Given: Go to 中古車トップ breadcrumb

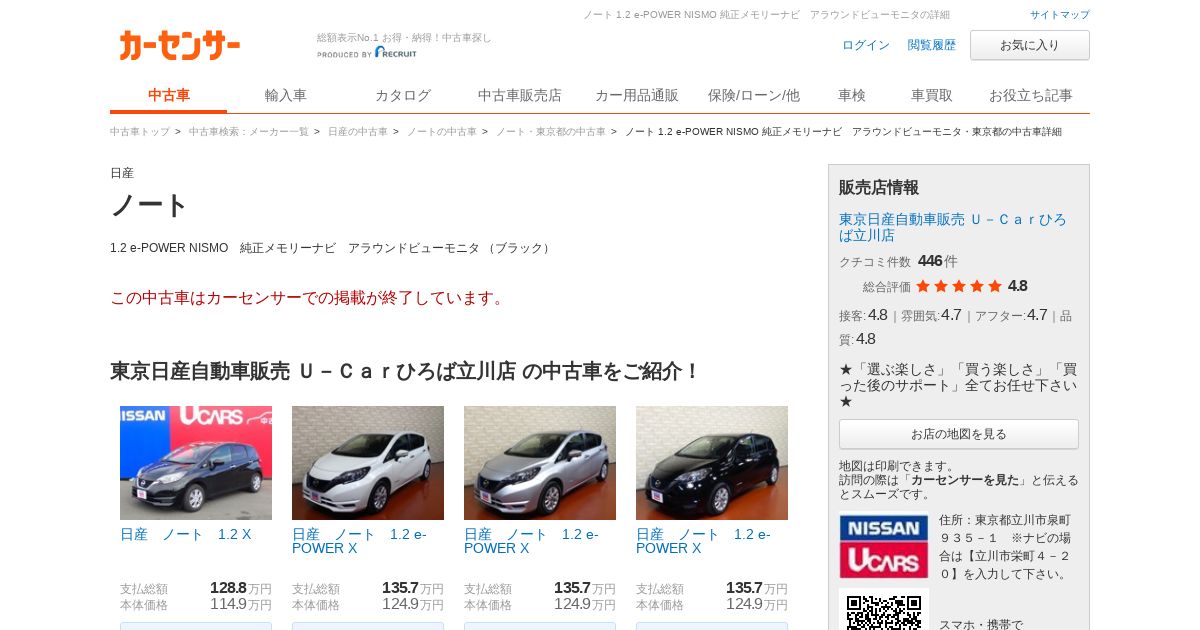Looking at the screenshot, I should (140, 132).
